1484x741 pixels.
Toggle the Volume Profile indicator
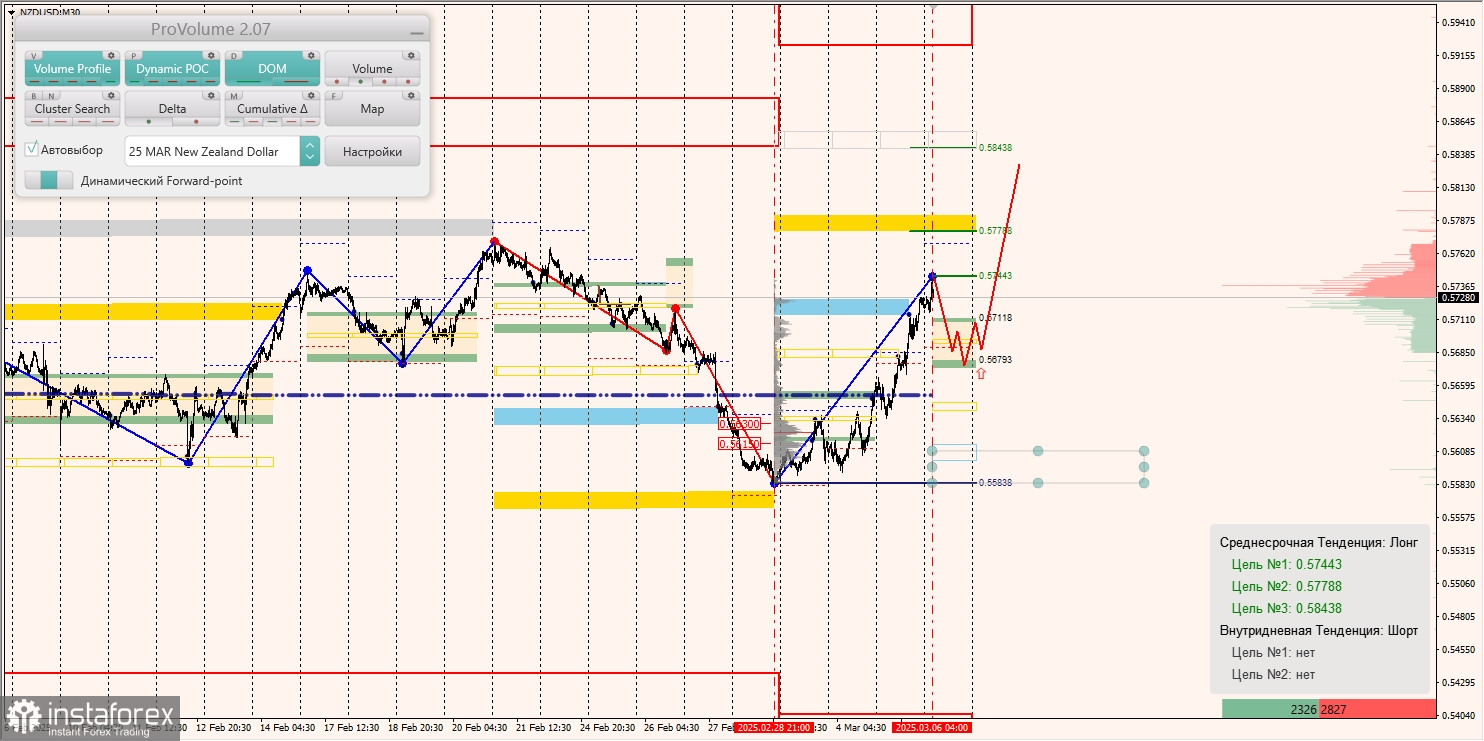(72, 69)
